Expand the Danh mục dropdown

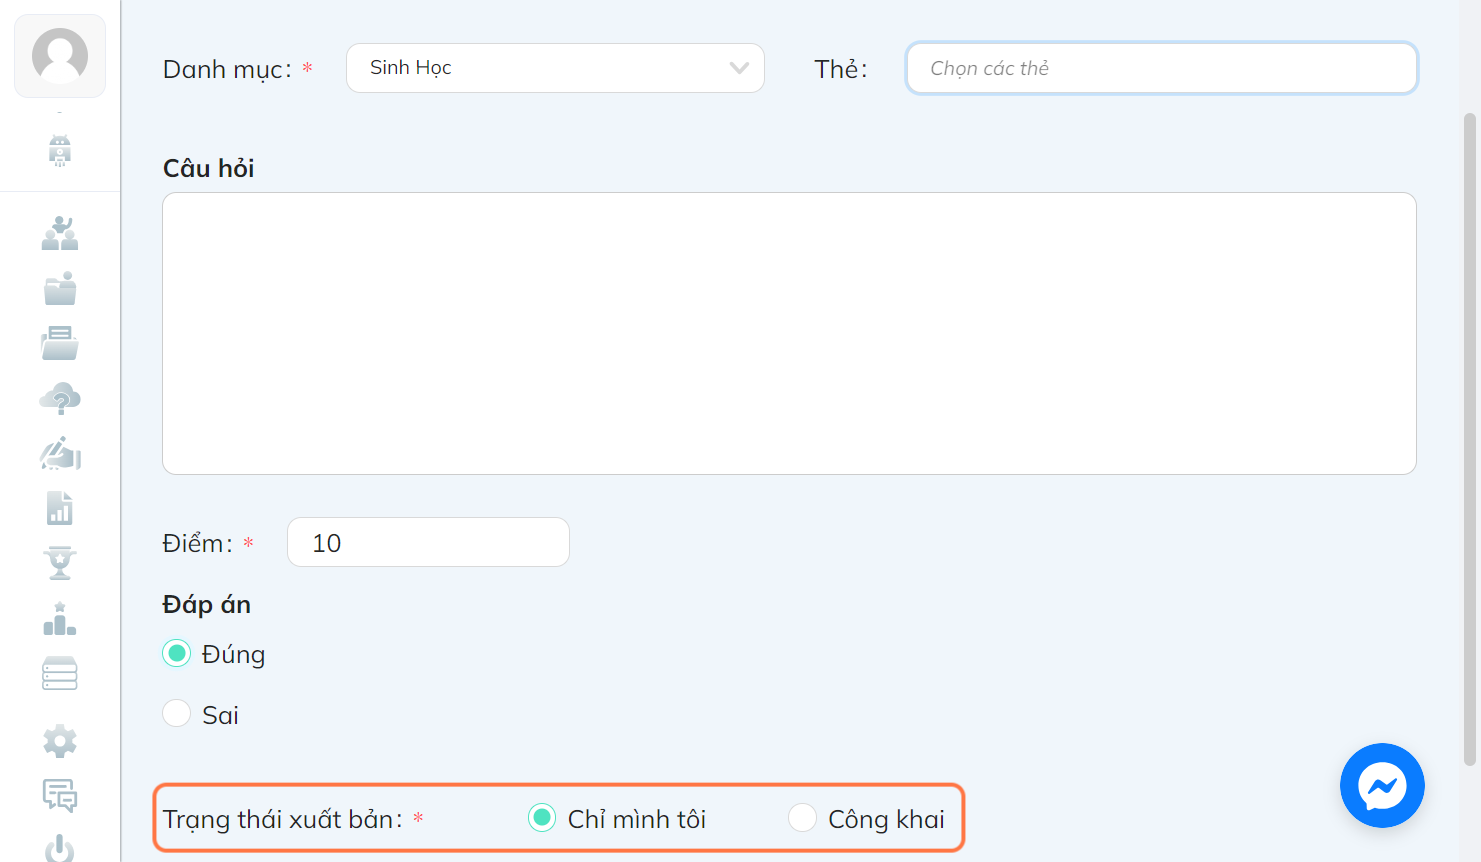coord(555,68)
